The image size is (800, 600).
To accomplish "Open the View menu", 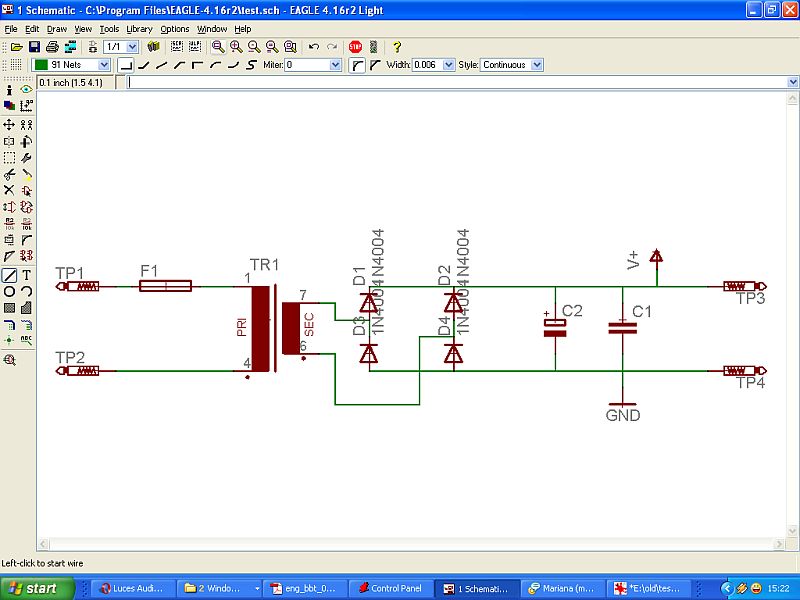I will coord(83,29).
